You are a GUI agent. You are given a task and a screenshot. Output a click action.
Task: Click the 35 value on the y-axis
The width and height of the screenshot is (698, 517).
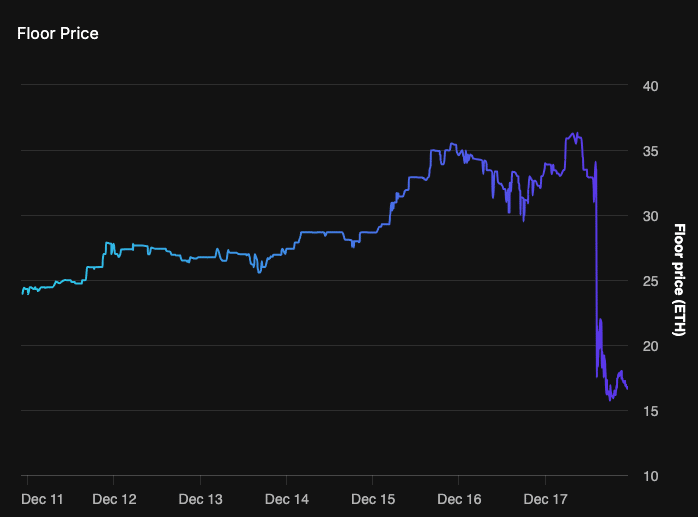[650, 151]
